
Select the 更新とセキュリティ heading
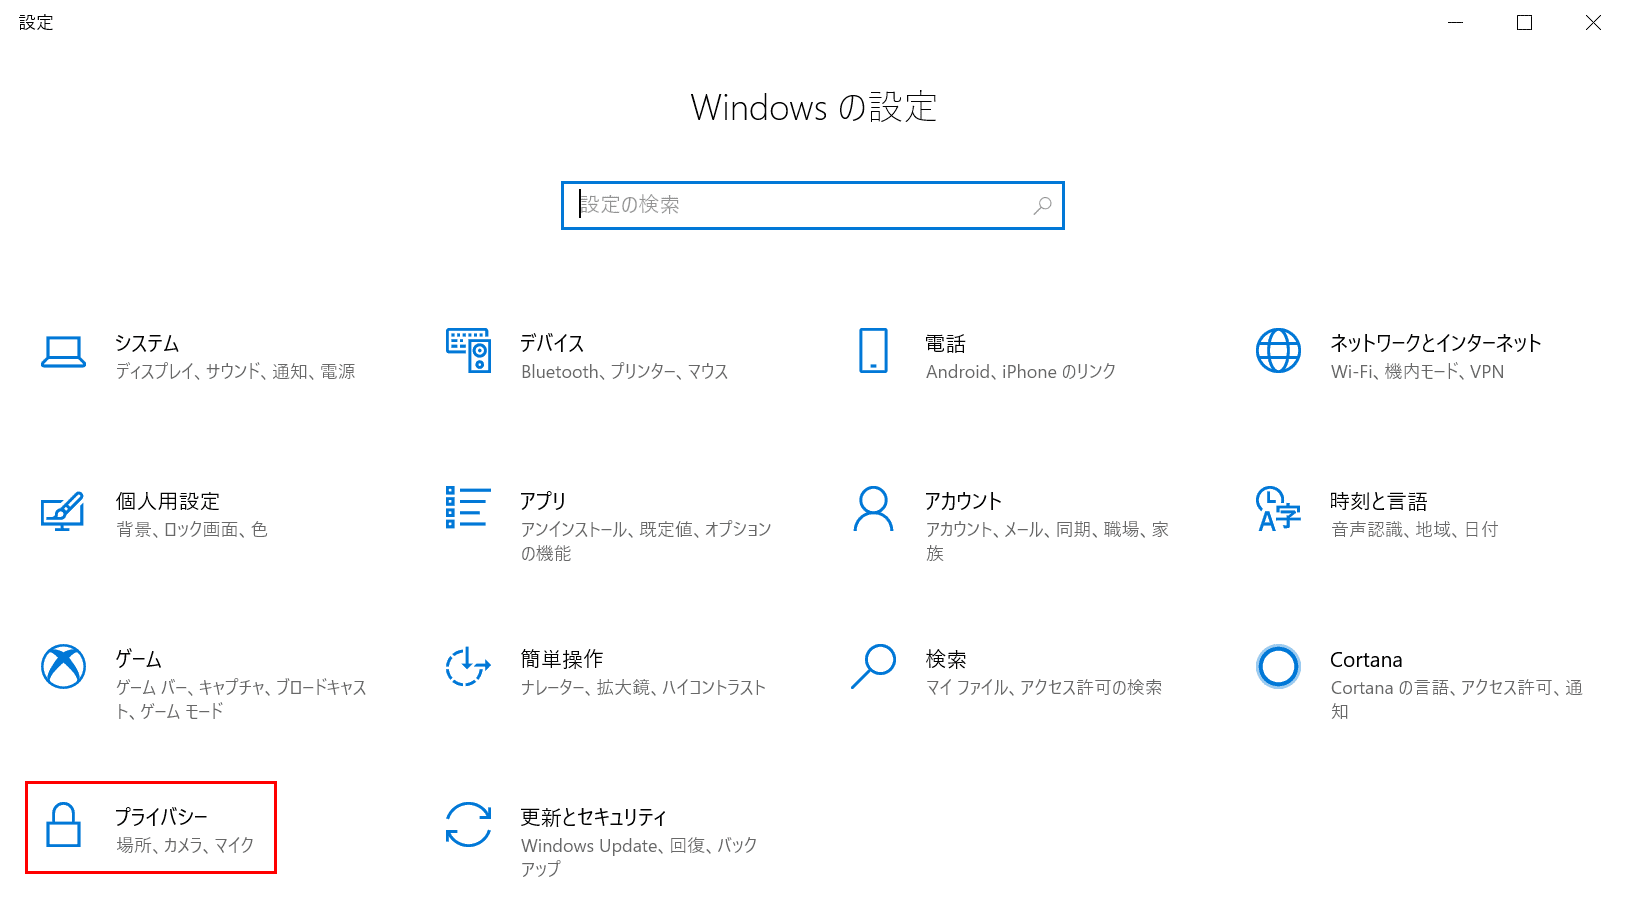click(x=593, y=817)
